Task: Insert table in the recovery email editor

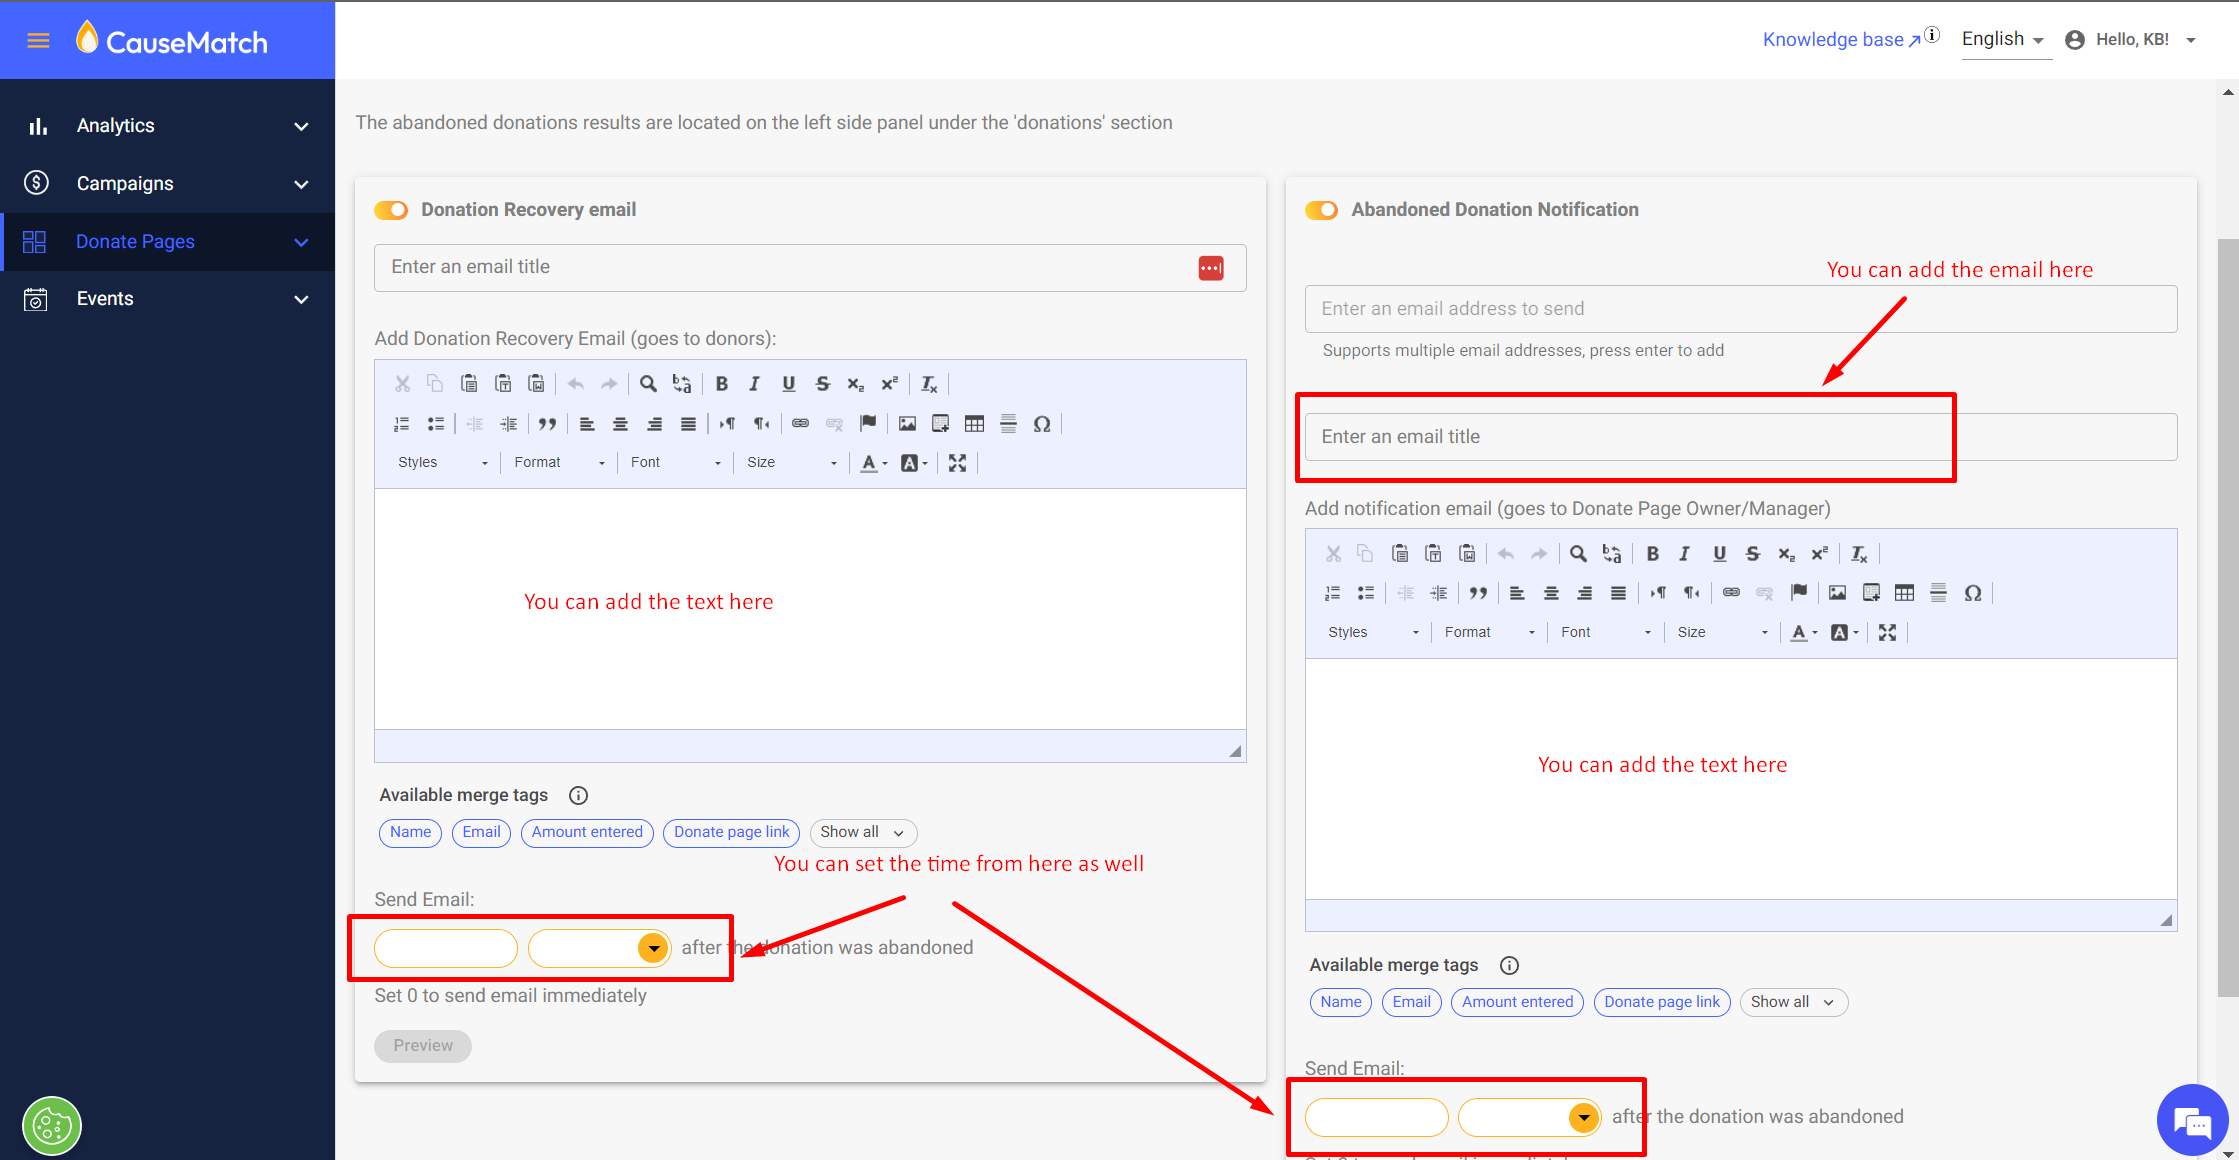Action: coord(974,424)
